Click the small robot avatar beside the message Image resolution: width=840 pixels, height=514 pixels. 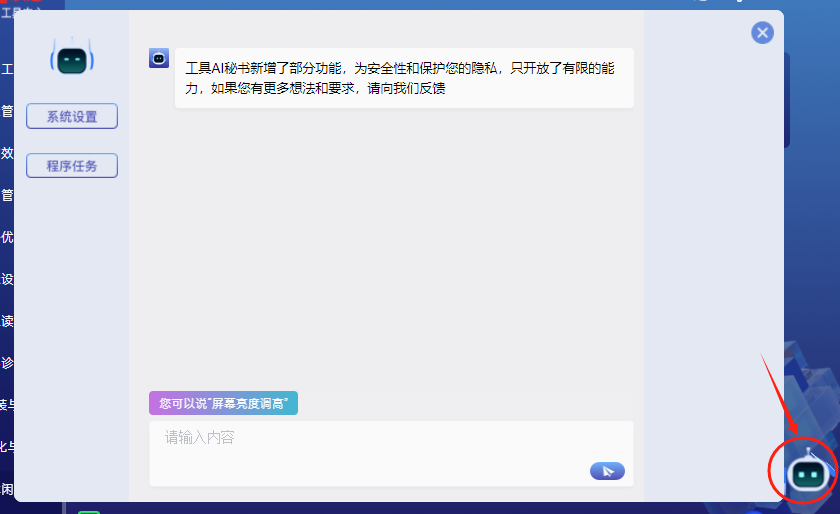click(x=159, y=58)
